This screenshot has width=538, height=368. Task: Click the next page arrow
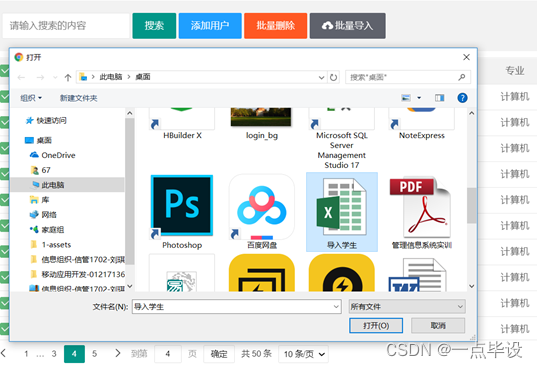pyautogui.click(x=118, y=353)
